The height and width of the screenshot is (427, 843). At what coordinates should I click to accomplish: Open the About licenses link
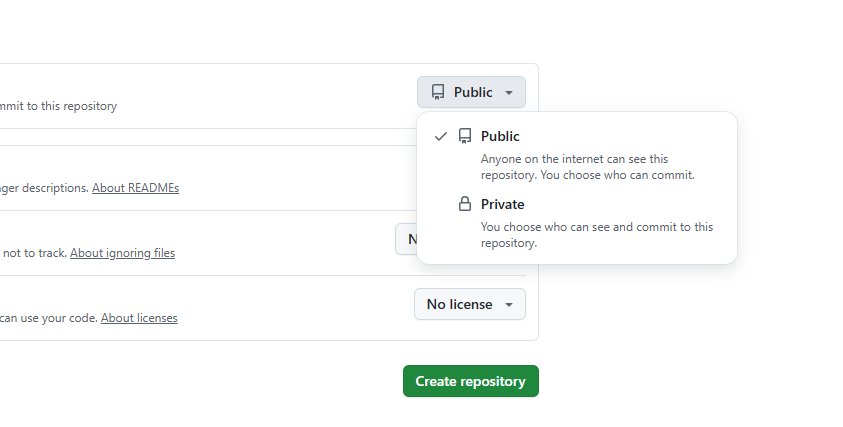(139, 318)
